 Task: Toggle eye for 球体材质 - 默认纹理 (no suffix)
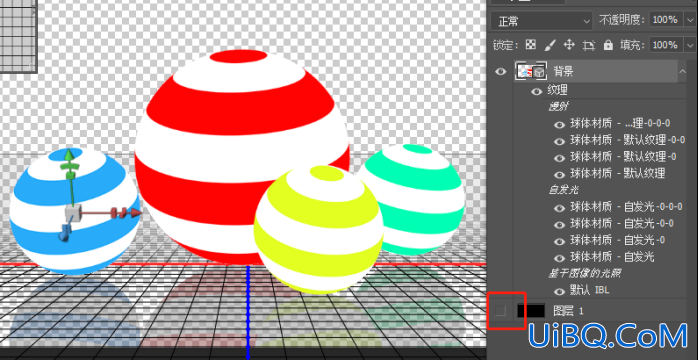click(560, 174)
